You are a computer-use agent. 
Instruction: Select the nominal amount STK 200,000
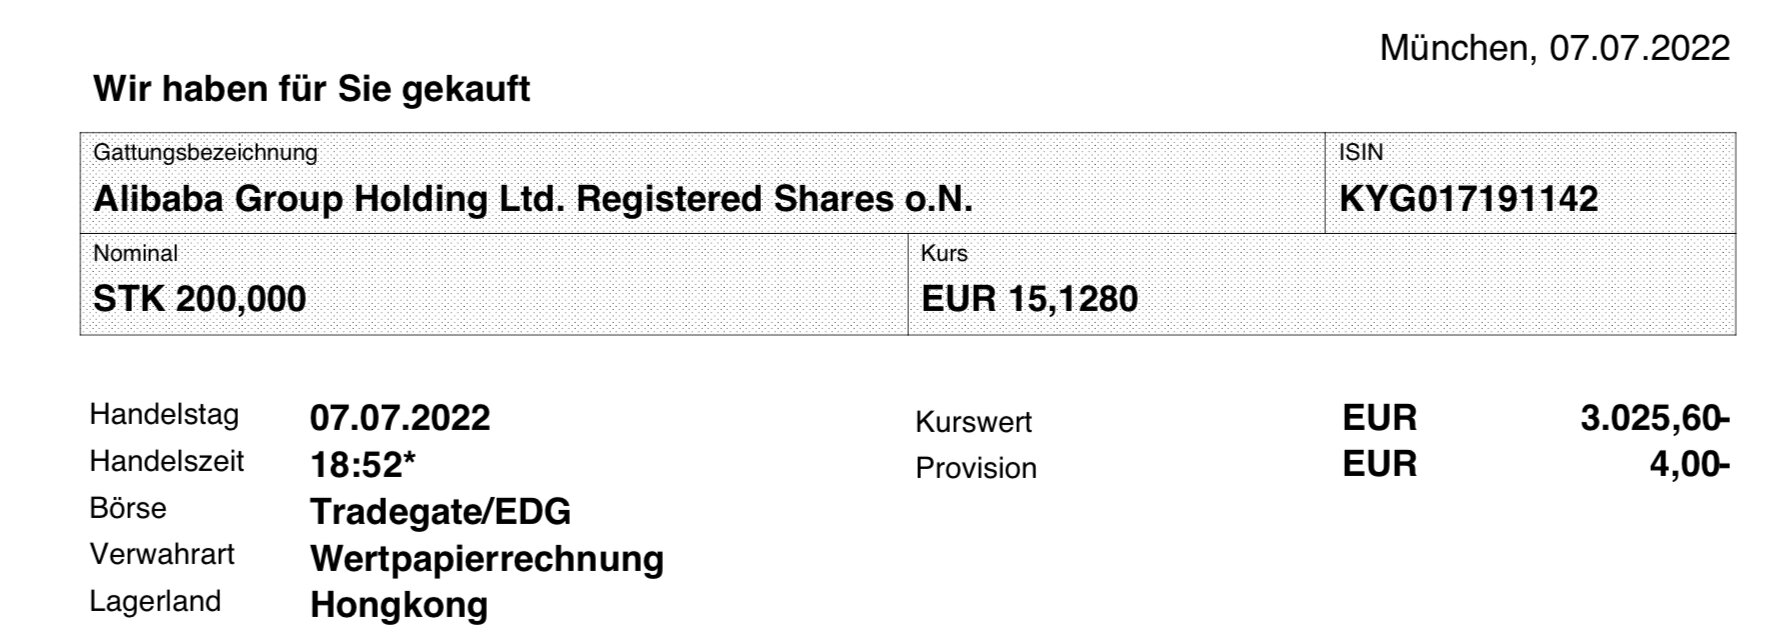coord(199,299)
